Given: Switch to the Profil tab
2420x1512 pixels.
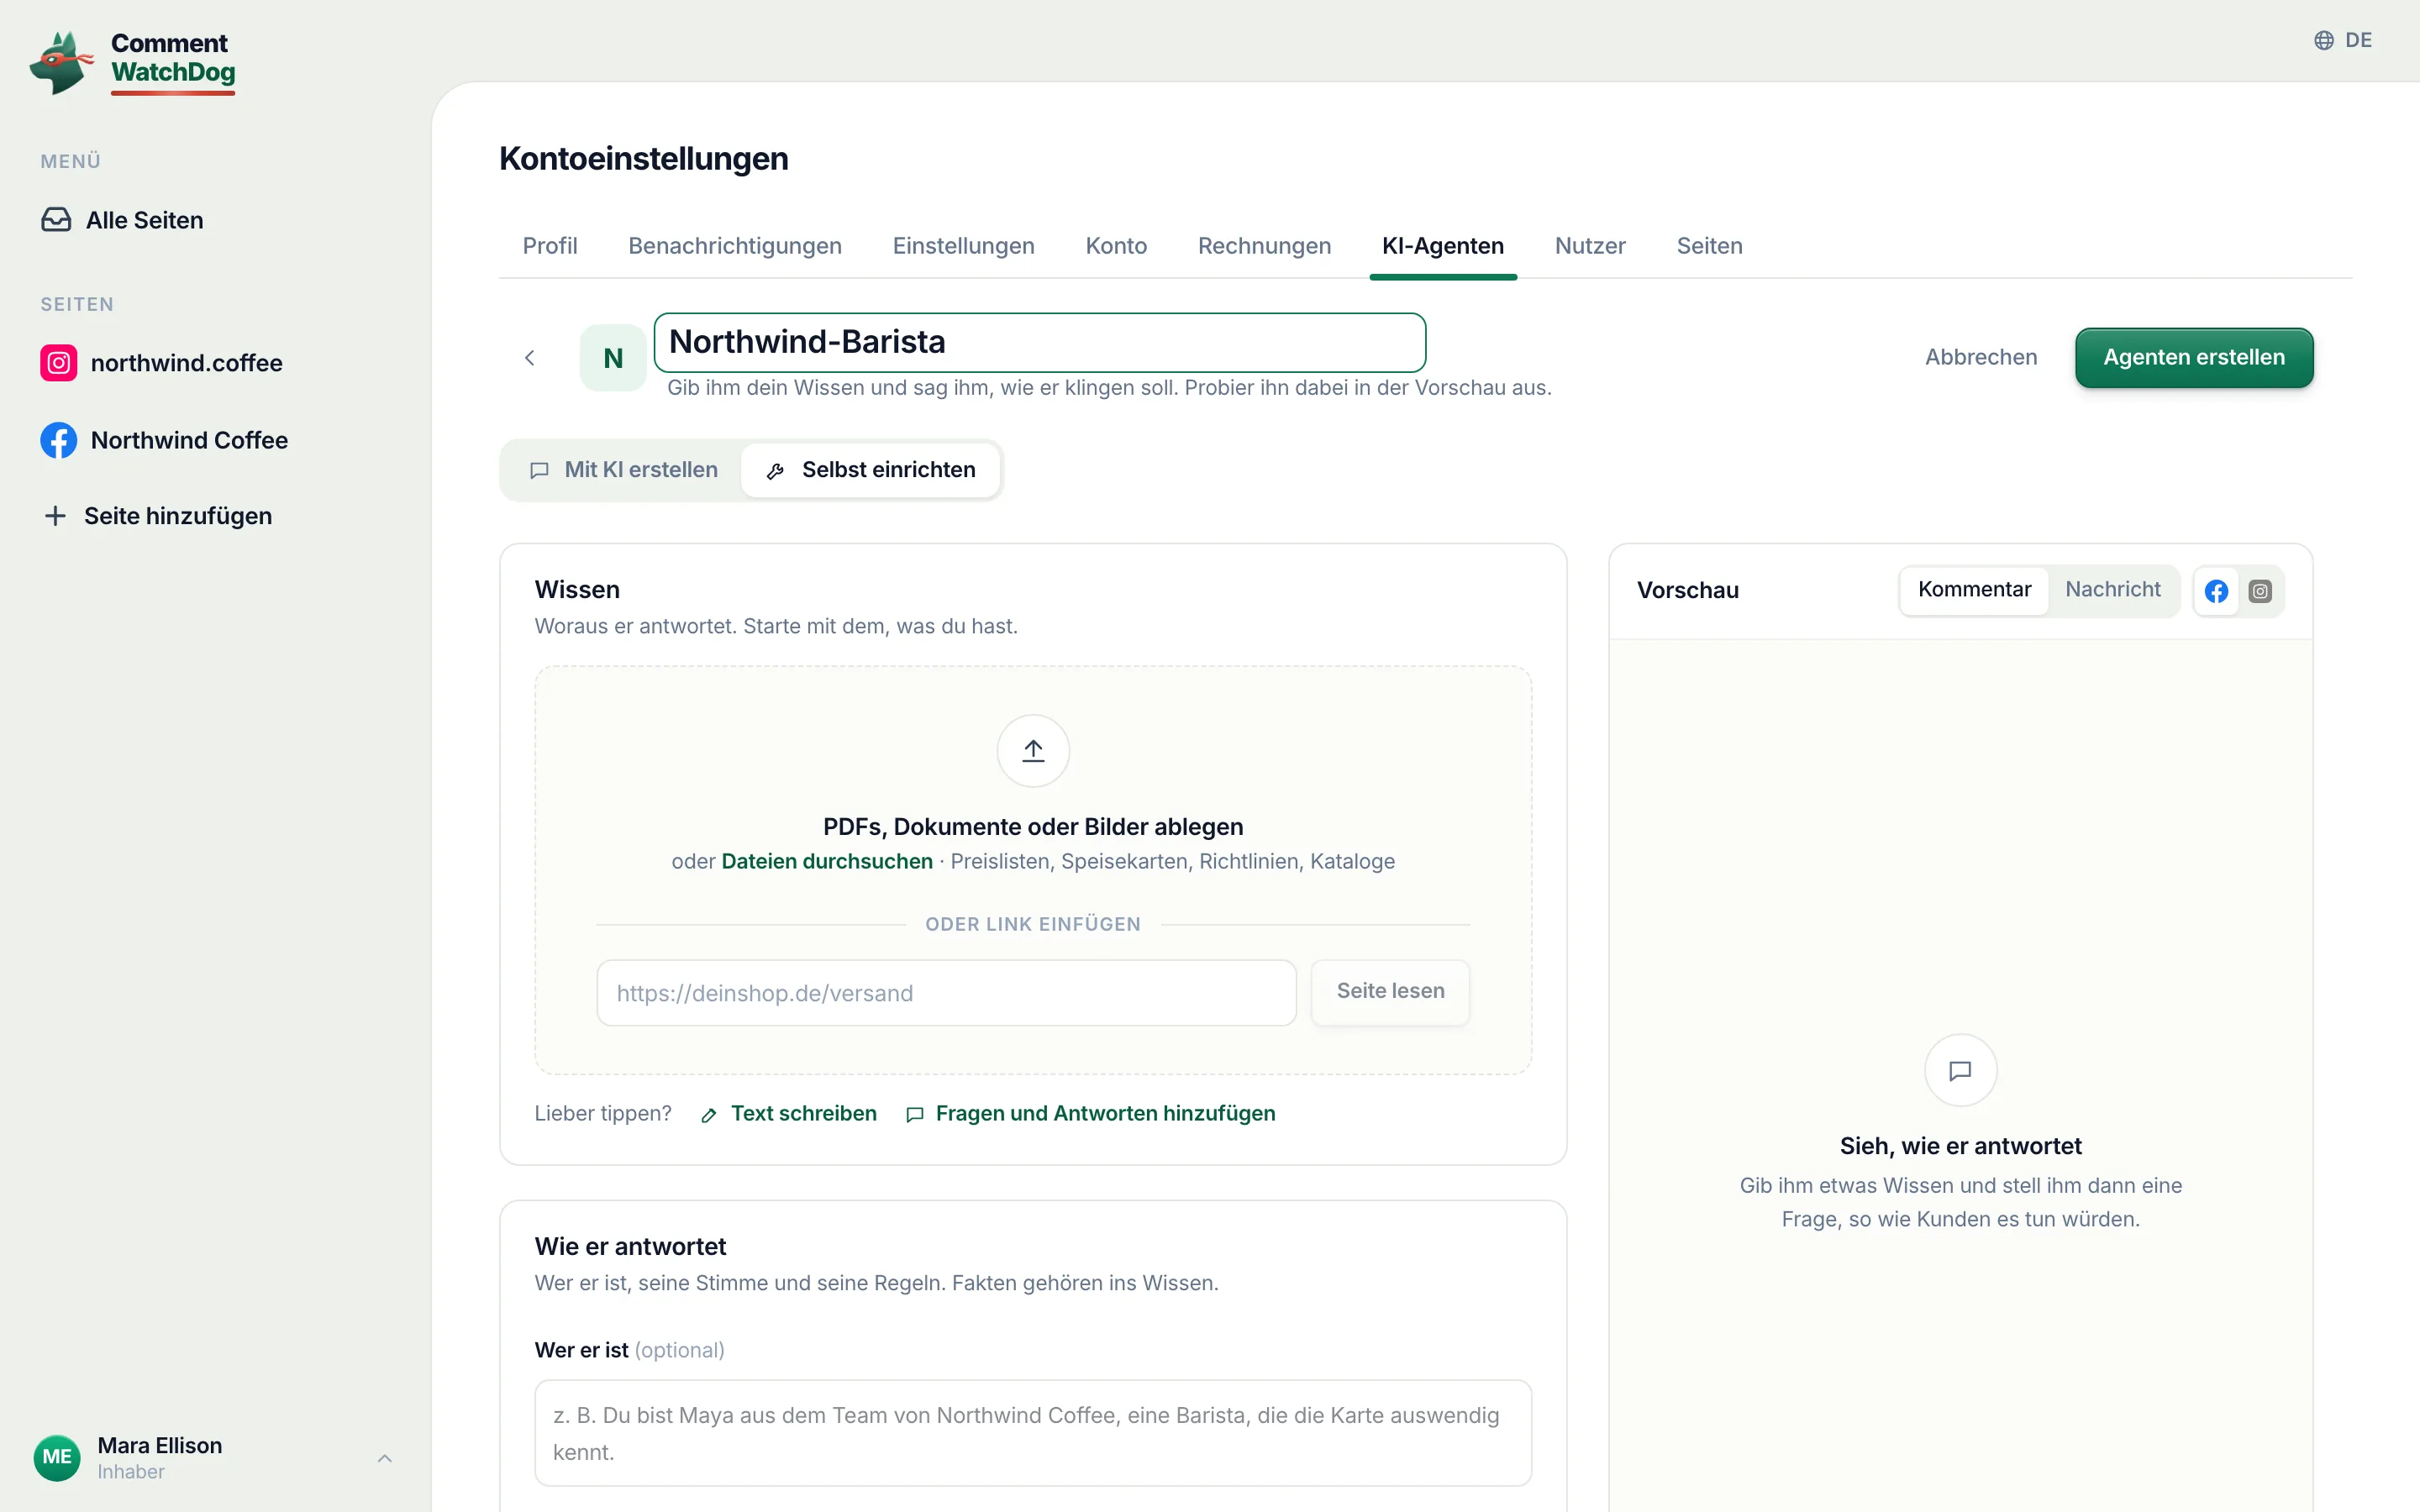Looking at the screenshot, I should pyautogui.click(x=550, y=246).
